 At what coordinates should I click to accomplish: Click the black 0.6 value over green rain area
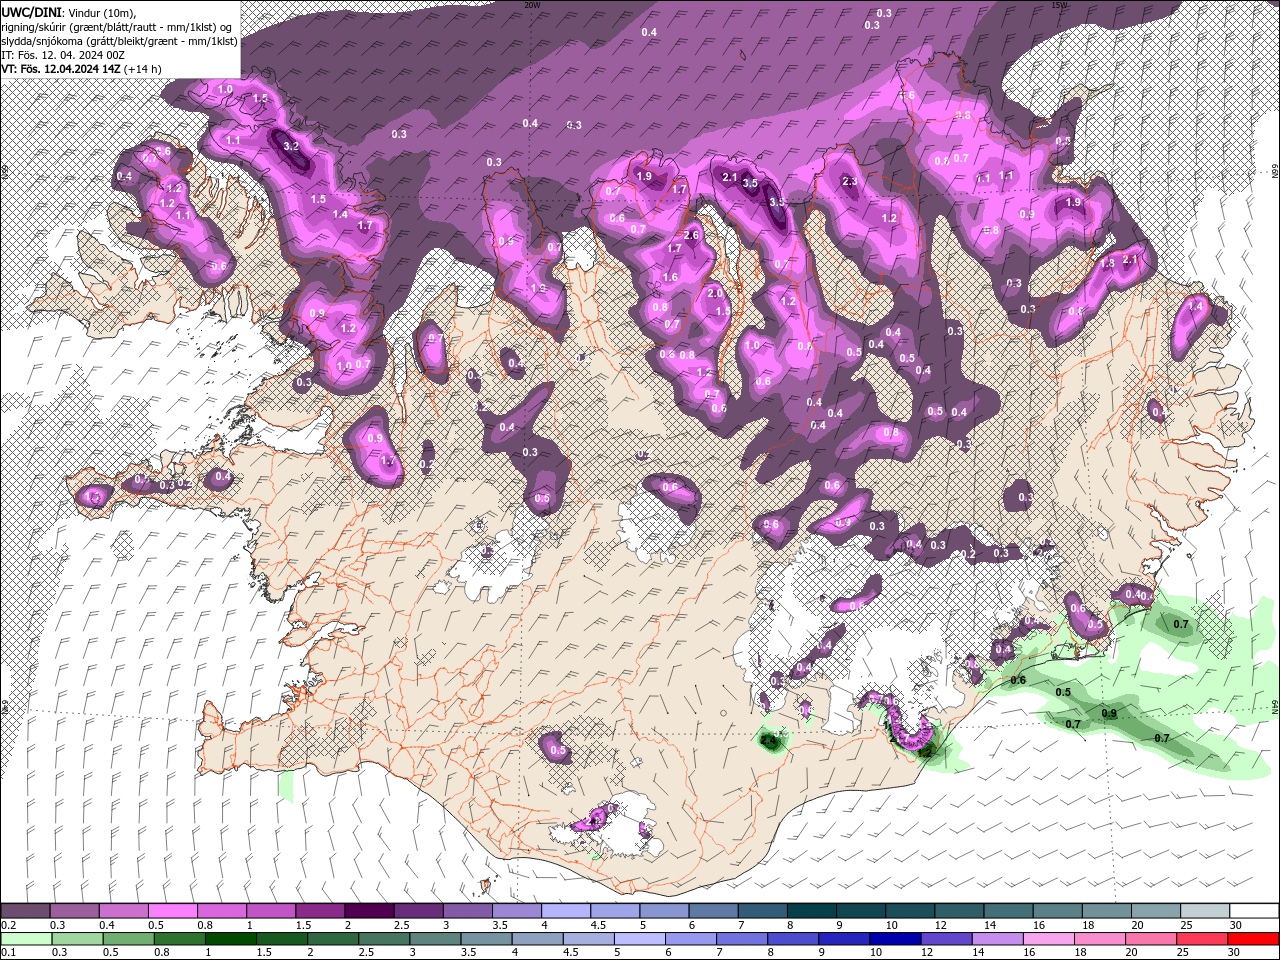(x=1019, y=680)
